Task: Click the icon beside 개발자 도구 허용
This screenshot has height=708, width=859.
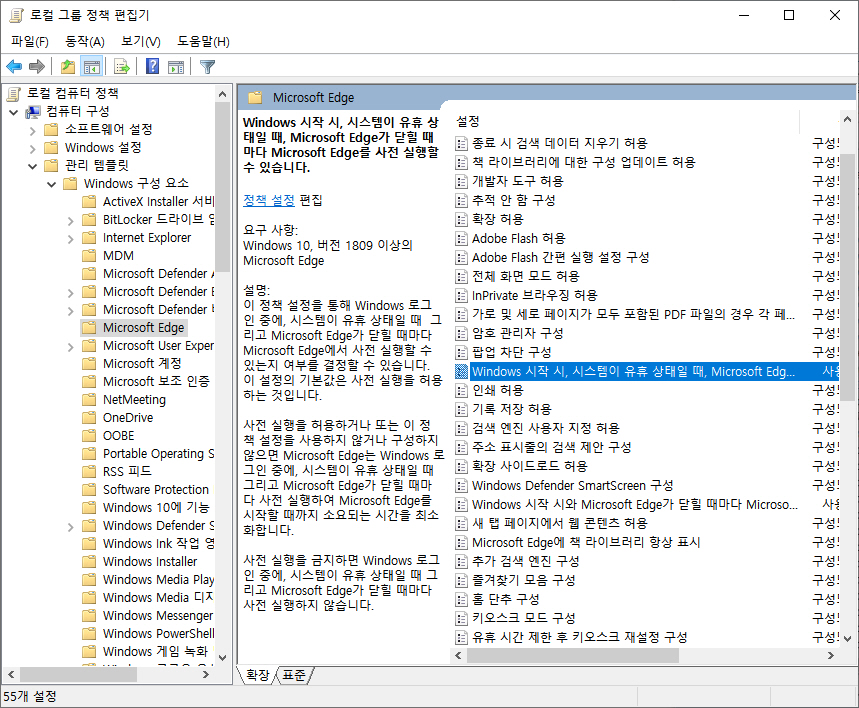Action: (x=461, y=181)
